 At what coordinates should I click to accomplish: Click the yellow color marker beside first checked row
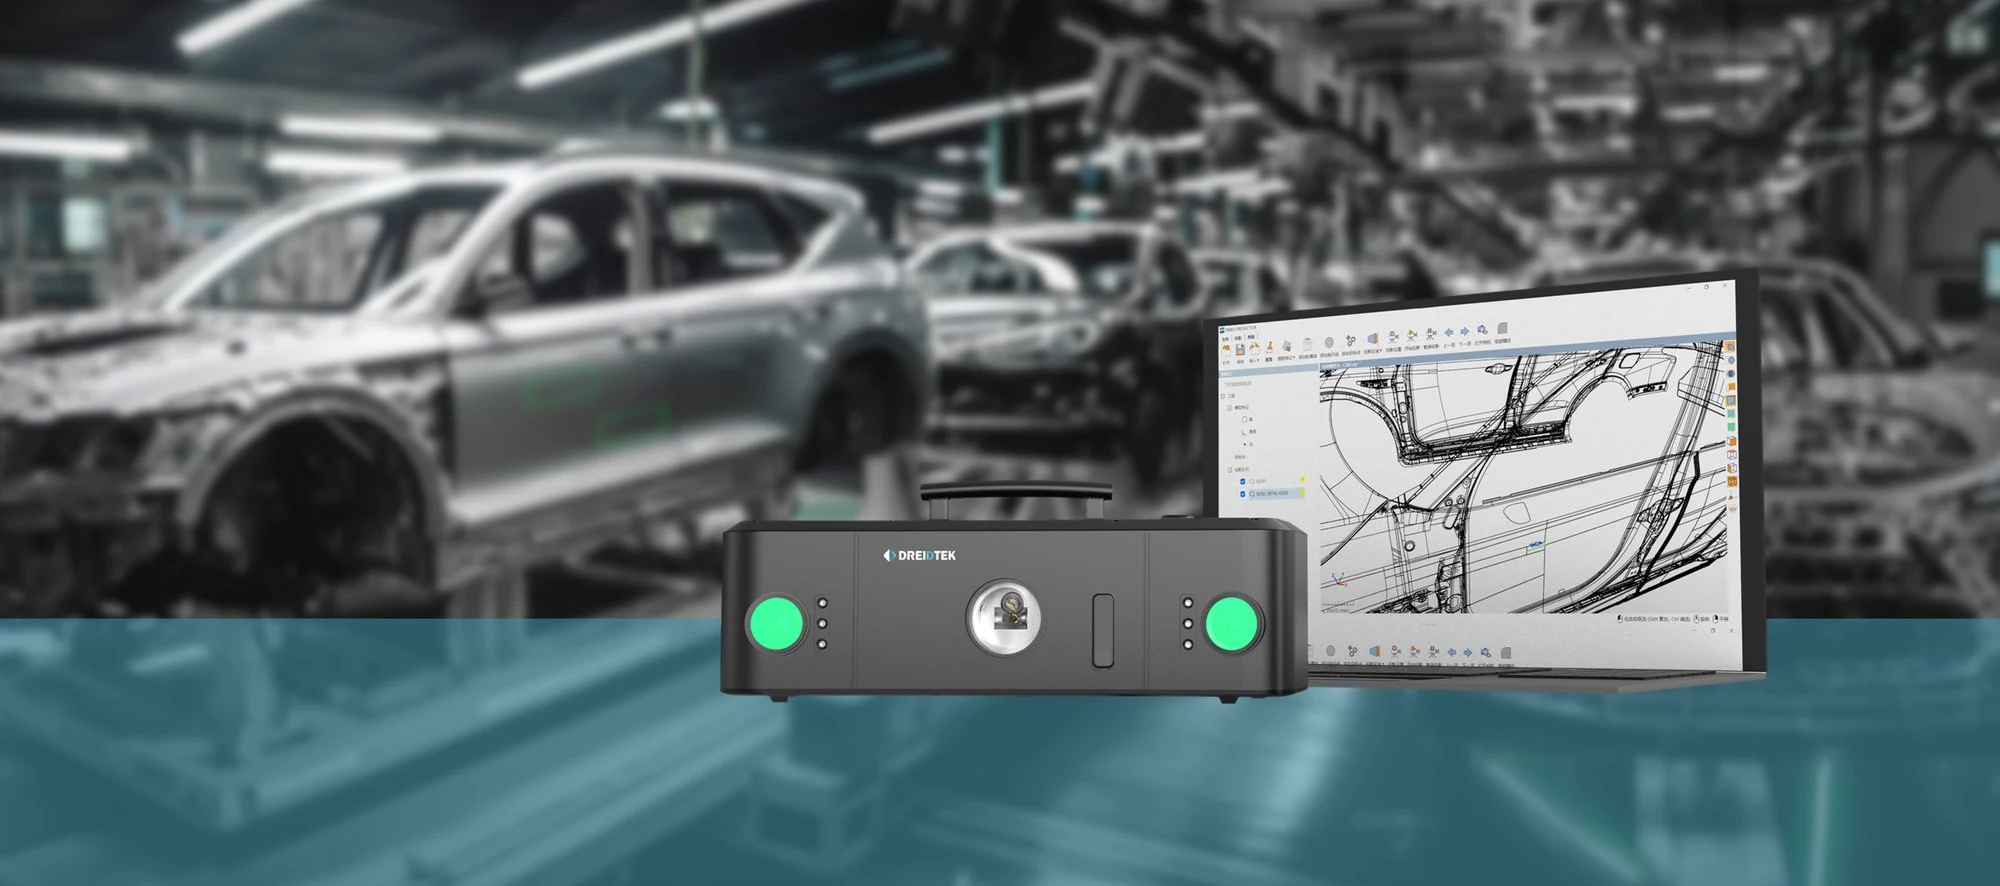coord(1302,479)
